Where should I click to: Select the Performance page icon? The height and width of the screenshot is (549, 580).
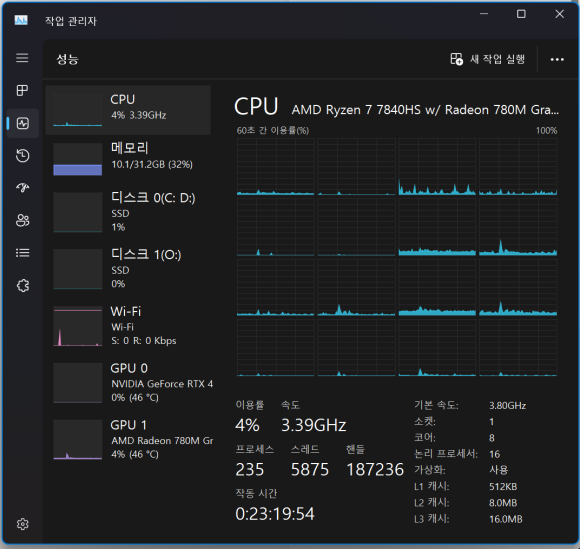click(x=23, y=123)
